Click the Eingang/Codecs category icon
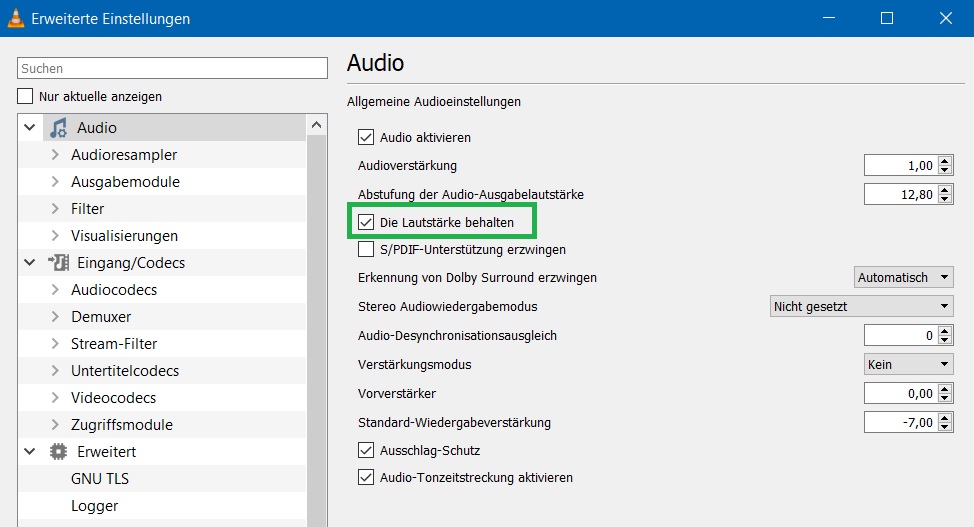This screenshot has width=974, height=527. (58, 263)
